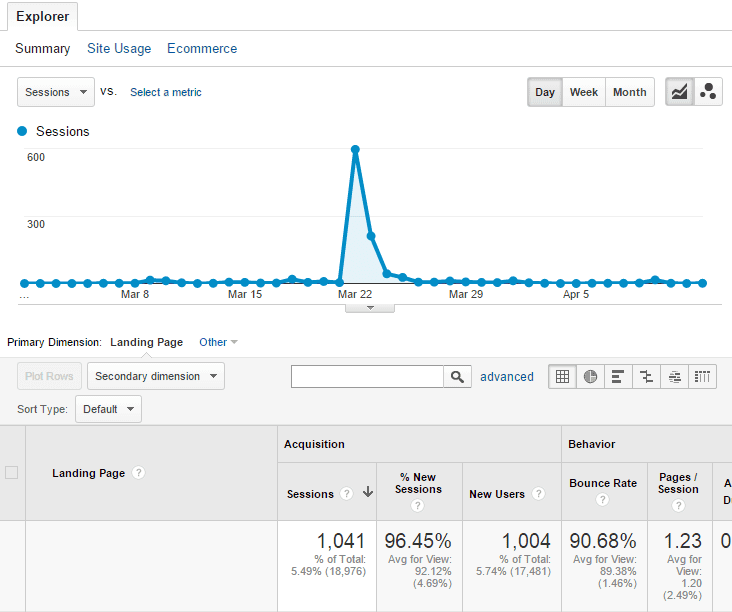Select the term cloud view icon
The height and width of the screenshot is (612, 732).
(x=675, y=377)
